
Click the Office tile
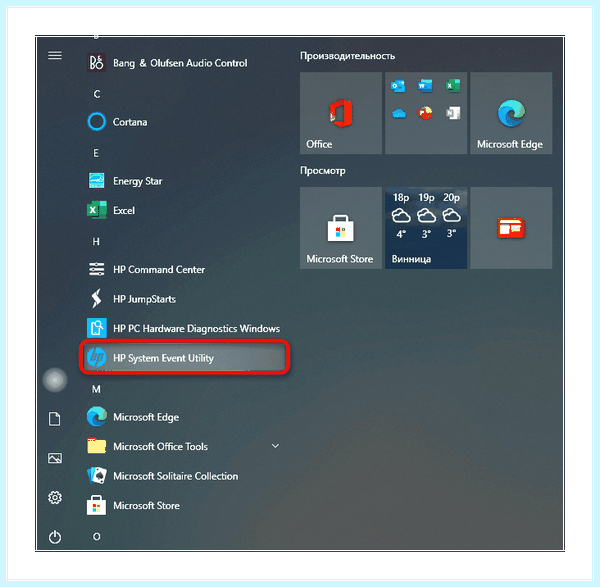[341, 113]
